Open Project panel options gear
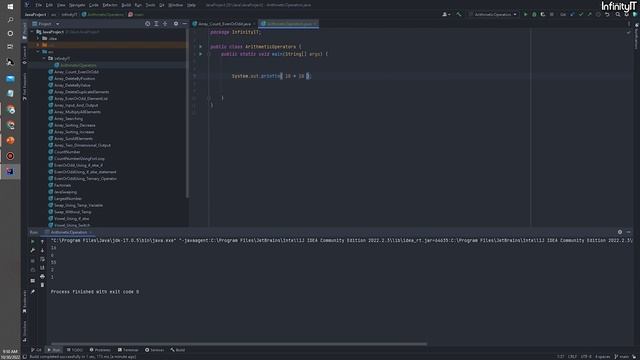 [176, 24]
